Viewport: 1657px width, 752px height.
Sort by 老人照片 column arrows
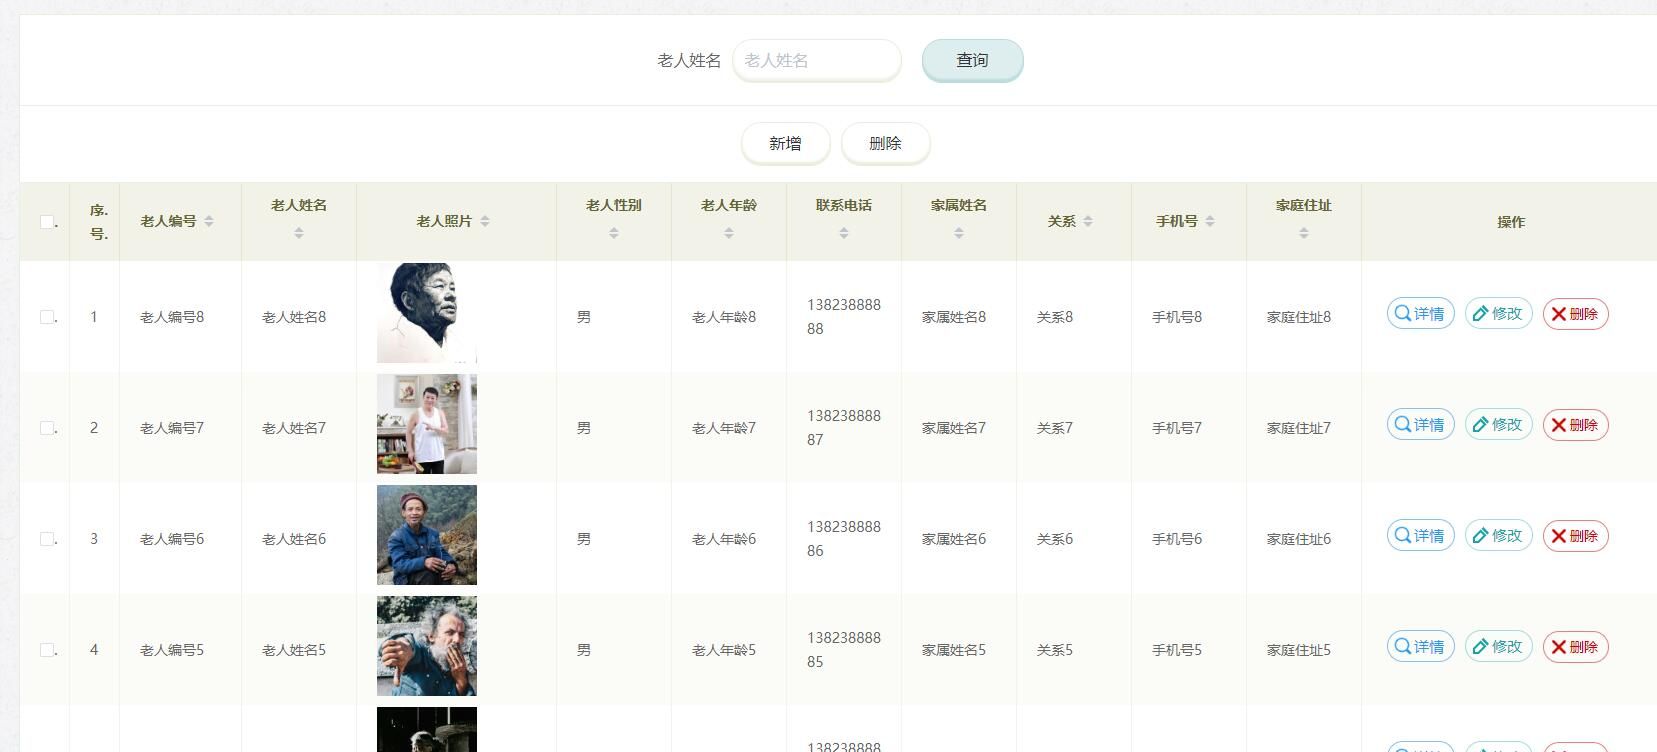pyautogui.click(x=485, y=221)
